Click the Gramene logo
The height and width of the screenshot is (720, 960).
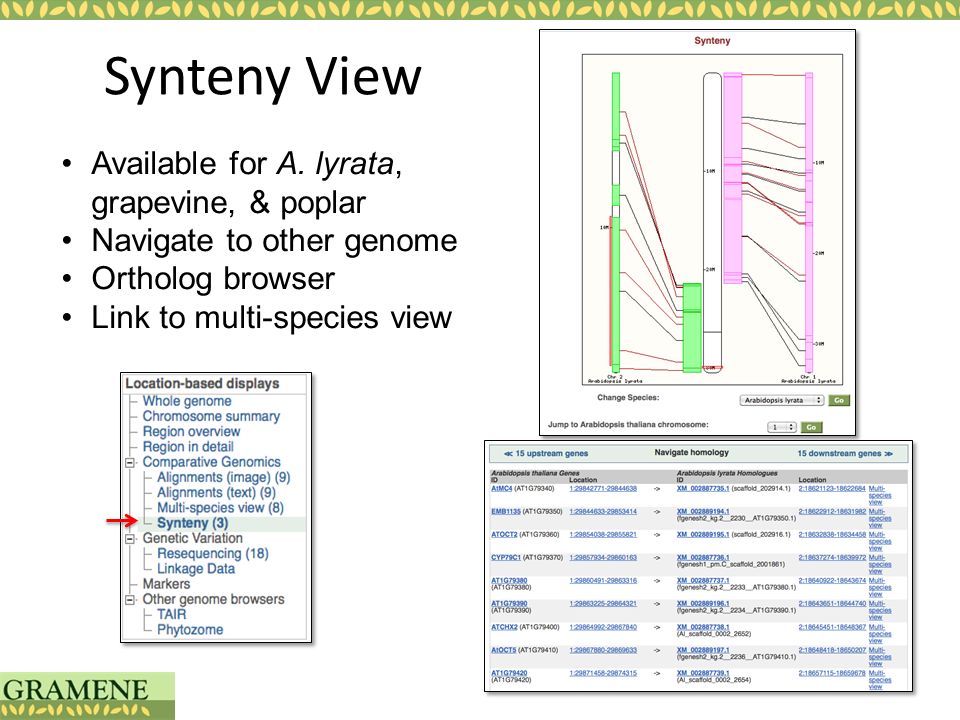pyautogui.click(x=87, y=696)
